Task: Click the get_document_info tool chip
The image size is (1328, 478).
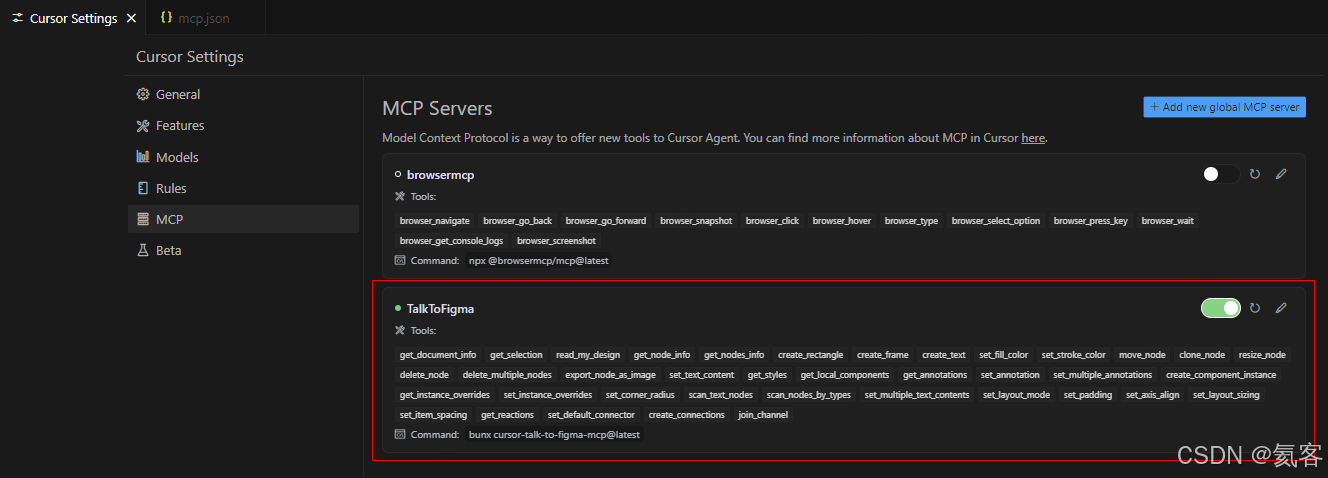Action: point(438,355)
